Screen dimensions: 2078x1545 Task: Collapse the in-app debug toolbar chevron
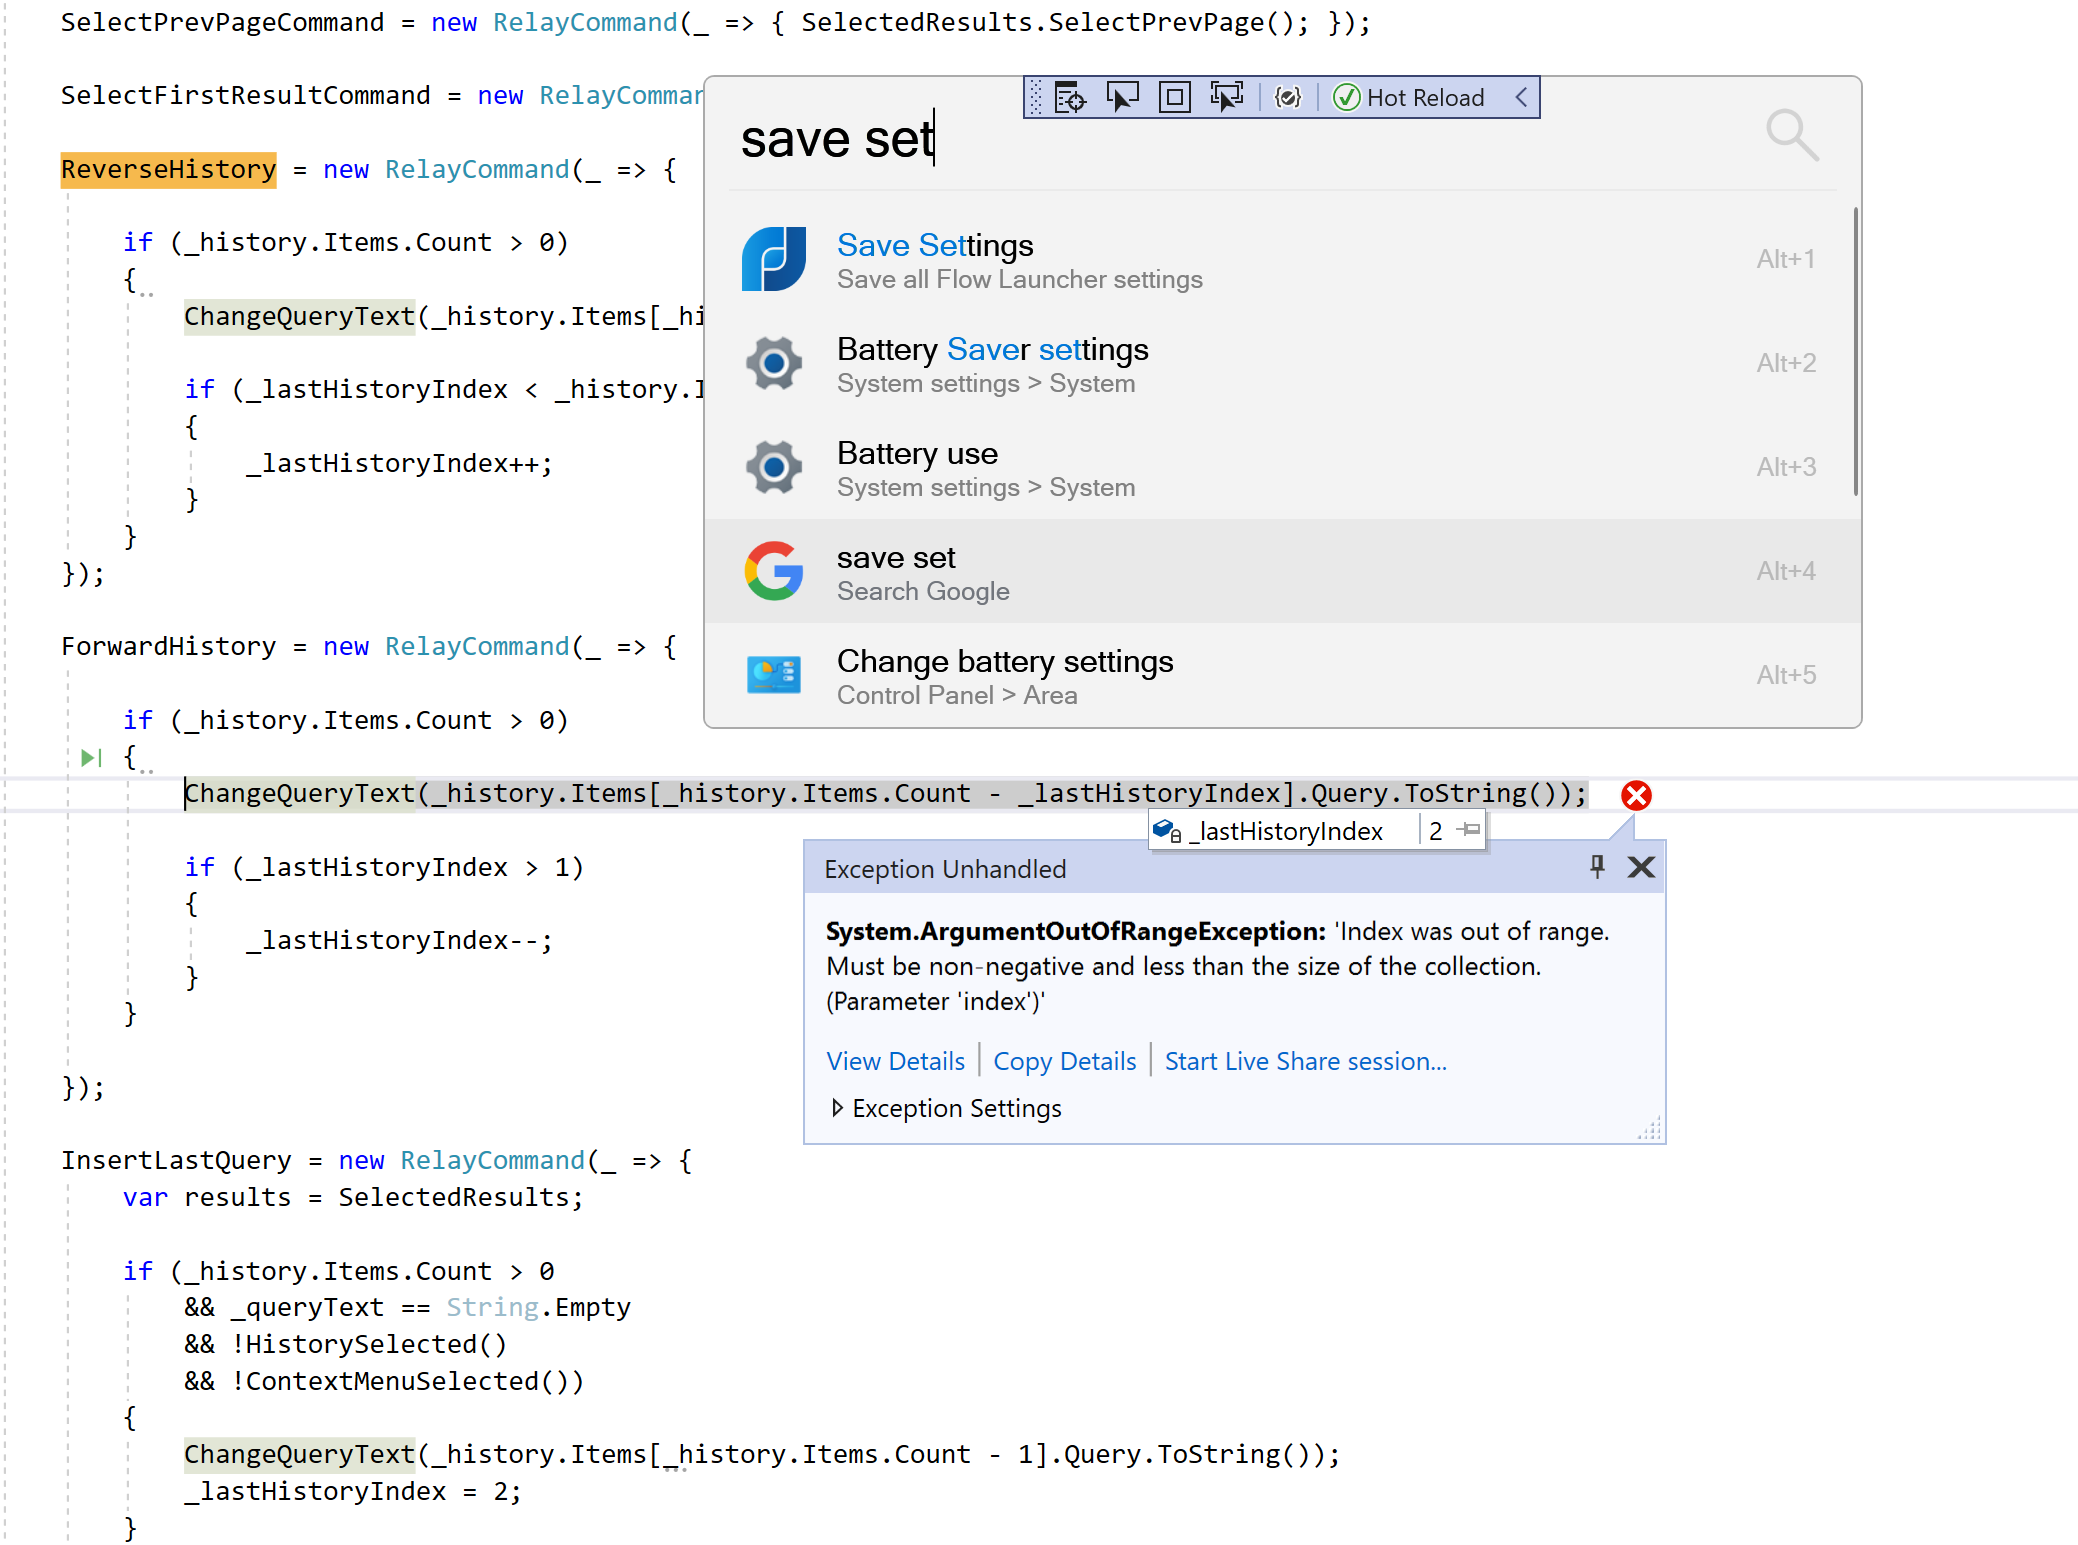pos(1521,97)
